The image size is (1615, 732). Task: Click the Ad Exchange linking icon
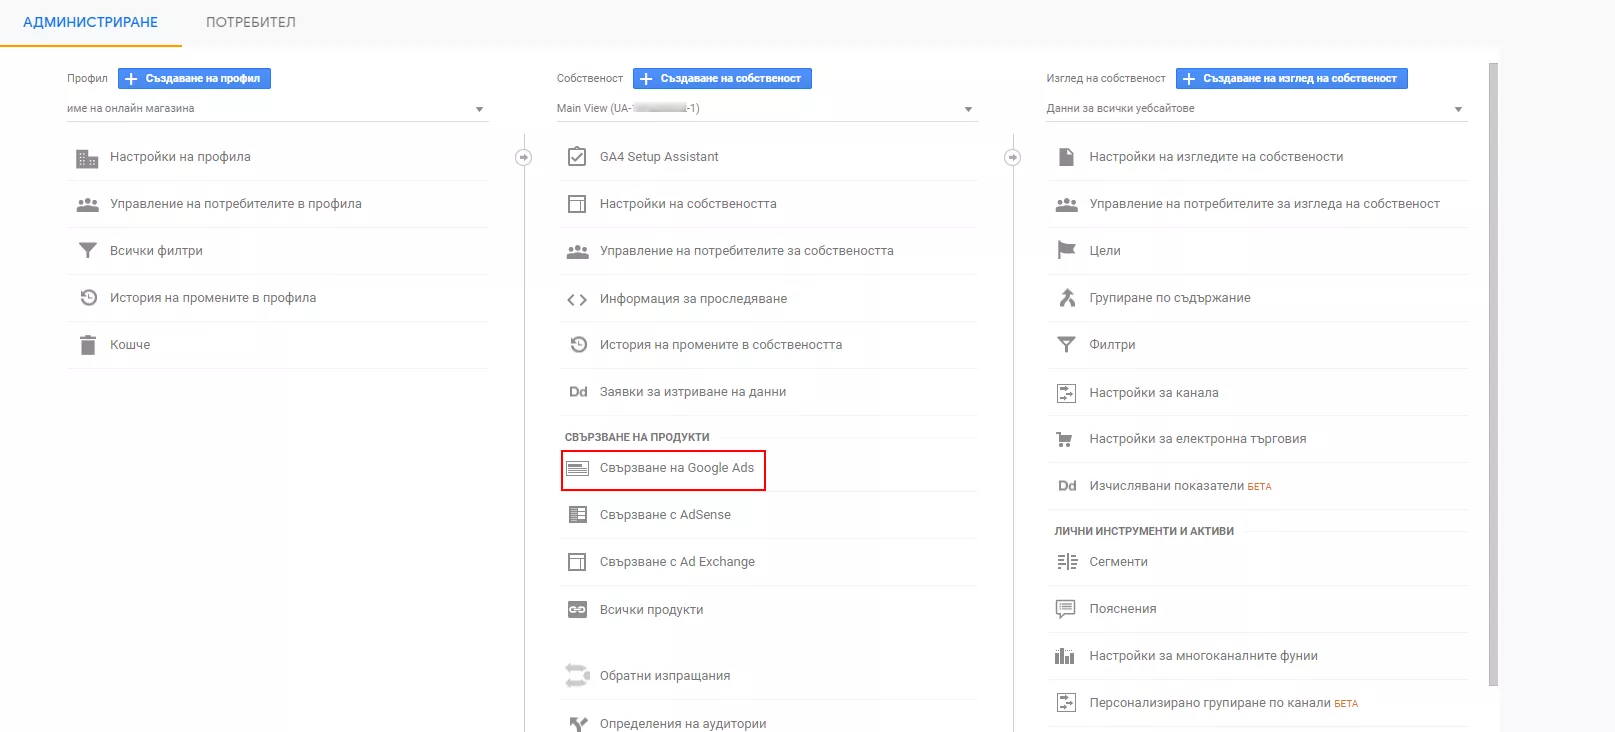[x=577, y=562]
